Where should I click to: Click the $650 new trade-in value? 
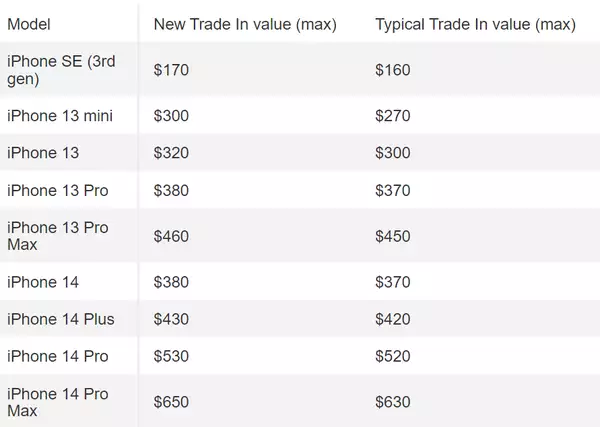coord(170,402)
